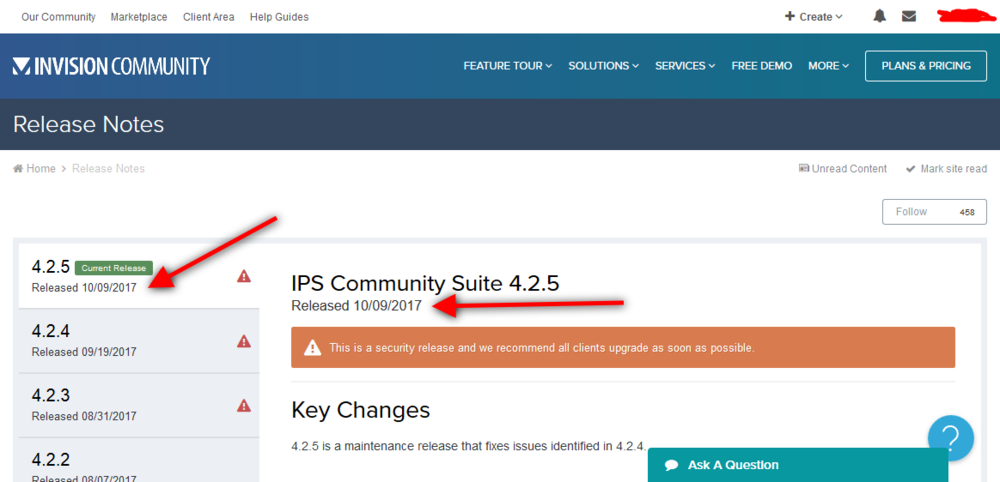The image size is (1000, 482).
Task: Open the Free Demo page
Action: click(761, 66)
